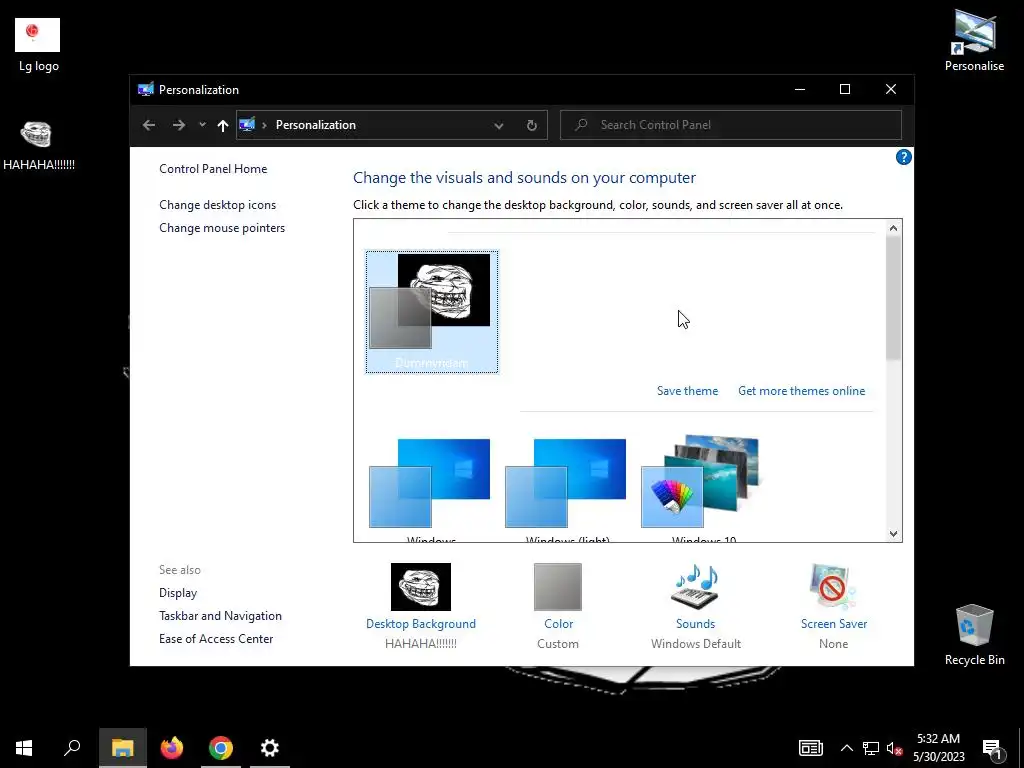Image resolution: width=1024 pixels, height=768 pixels.
Task: Select the HAHAHA!!!!!!! desktop file icon
Action: (38, 145)
